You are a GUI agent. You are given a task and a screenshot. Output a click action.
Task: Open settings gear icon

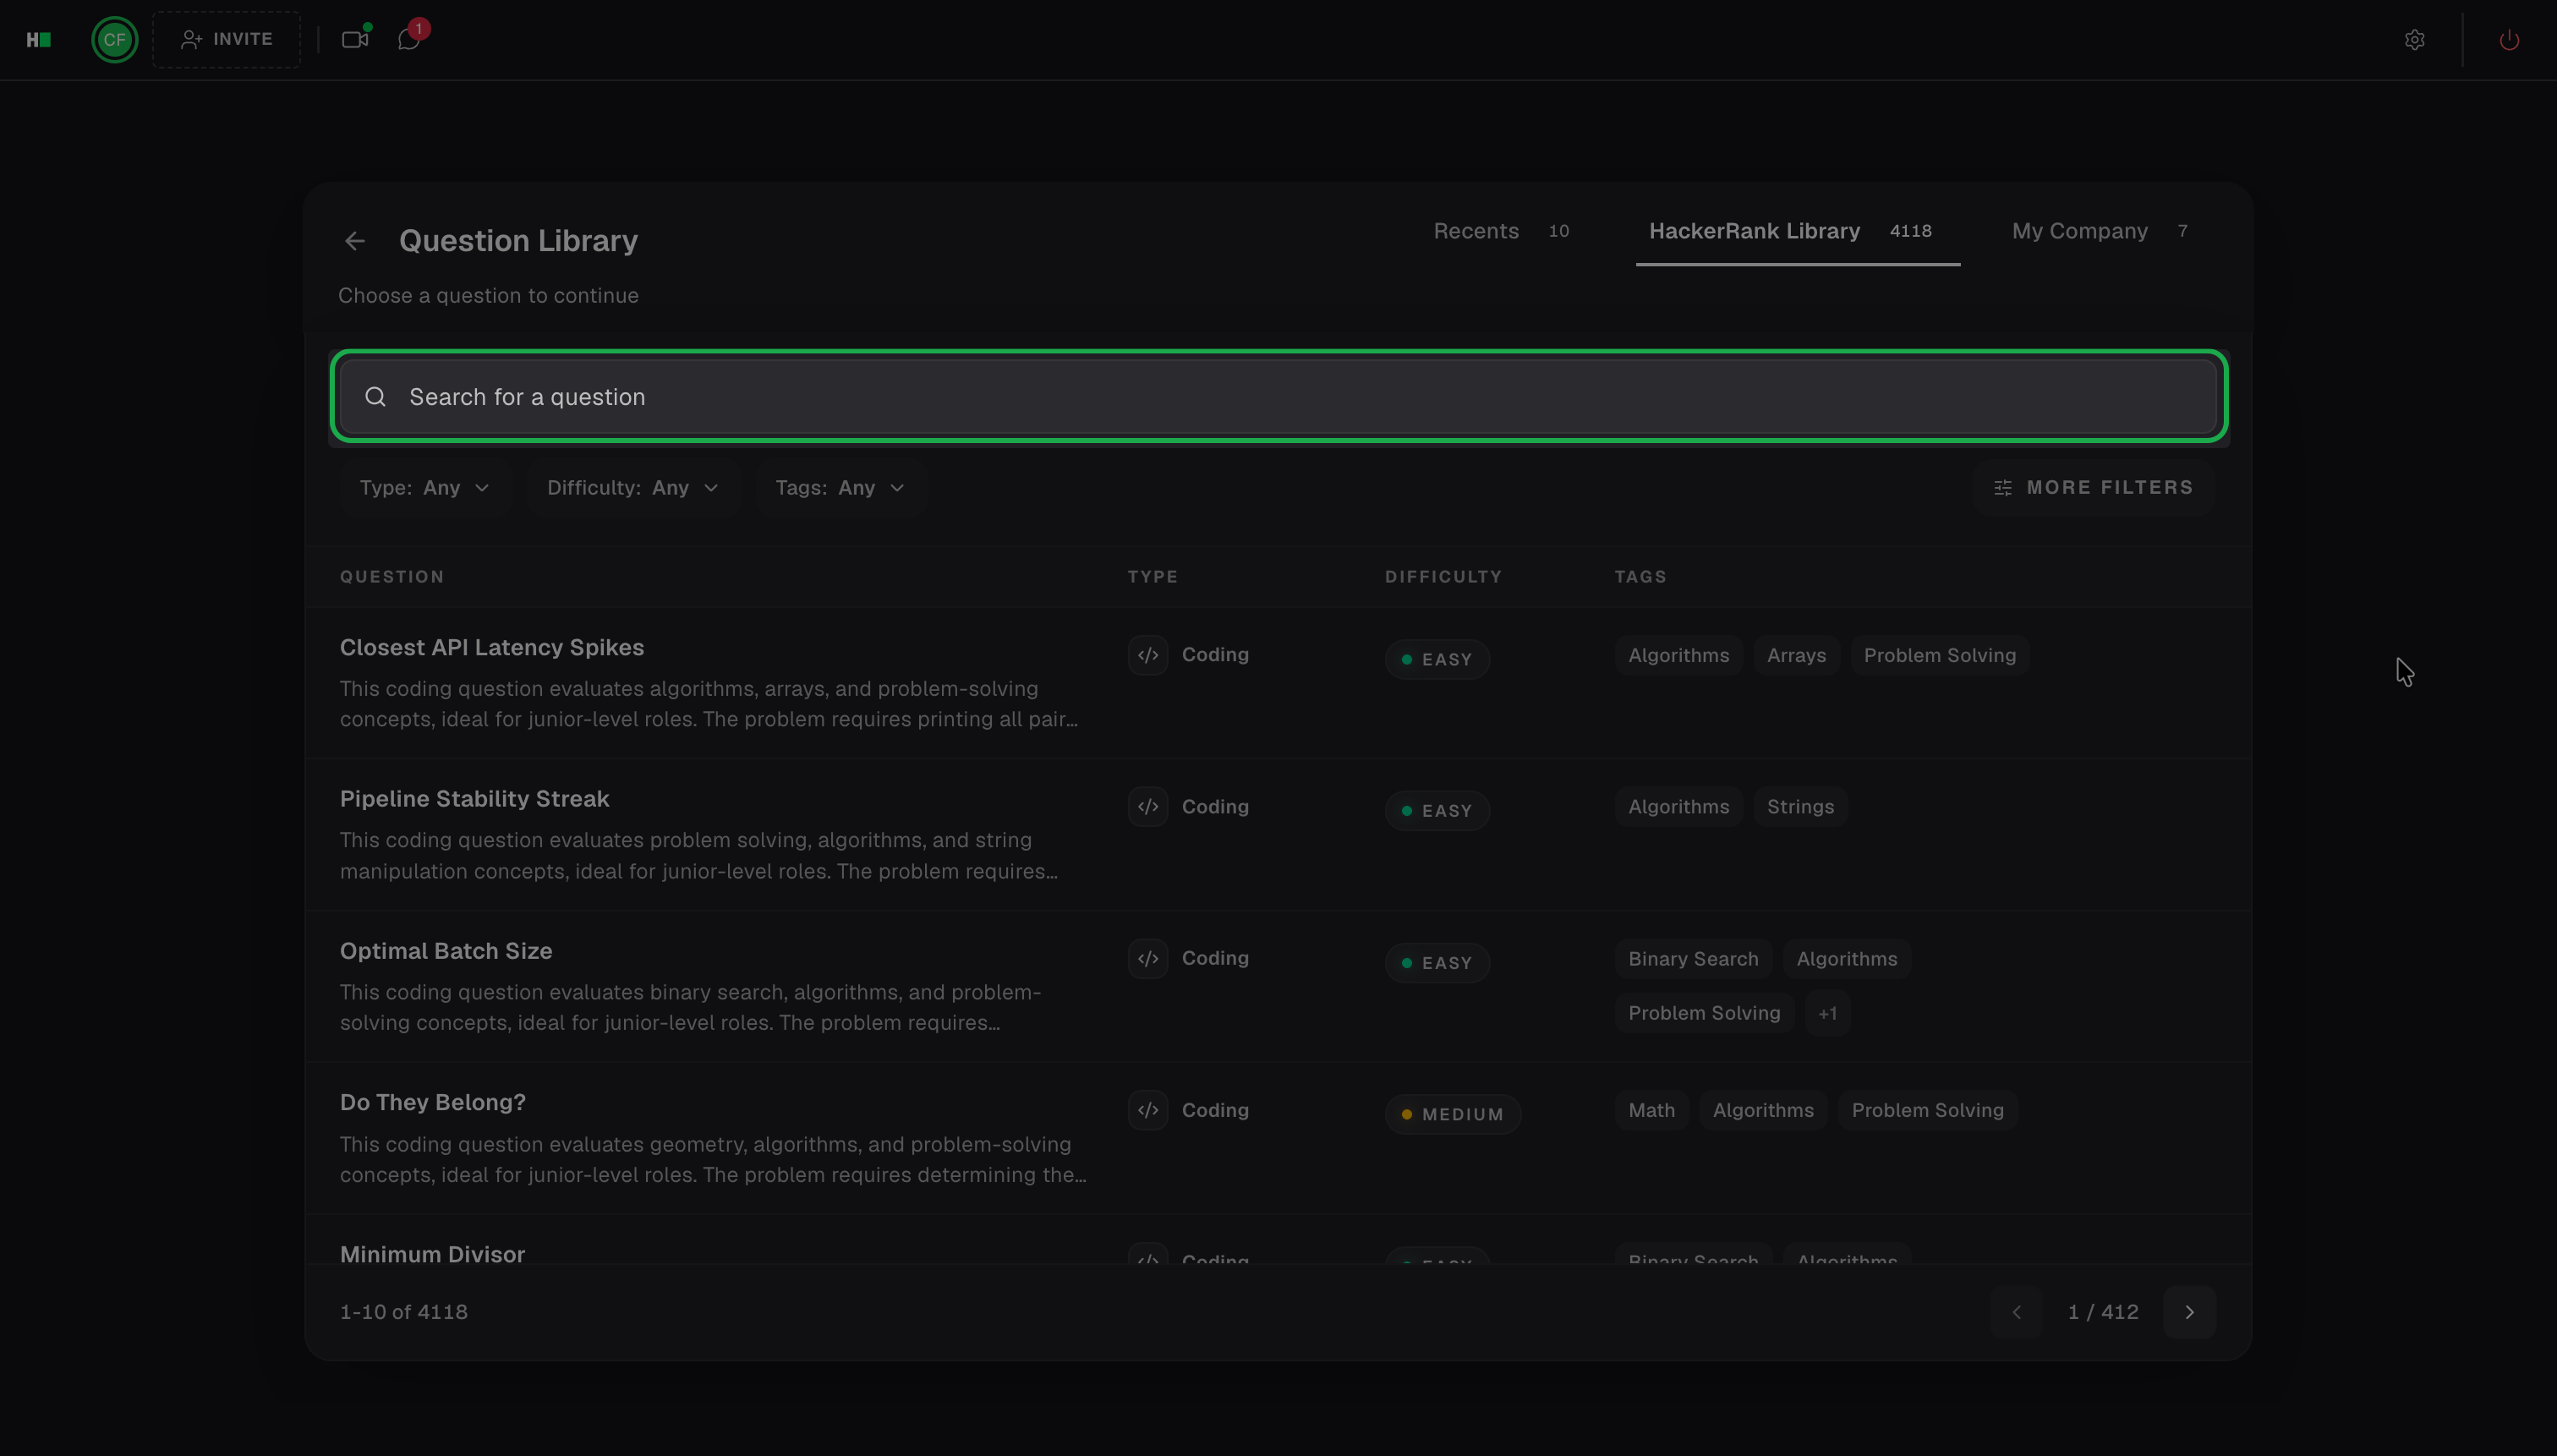(2414, 40)
